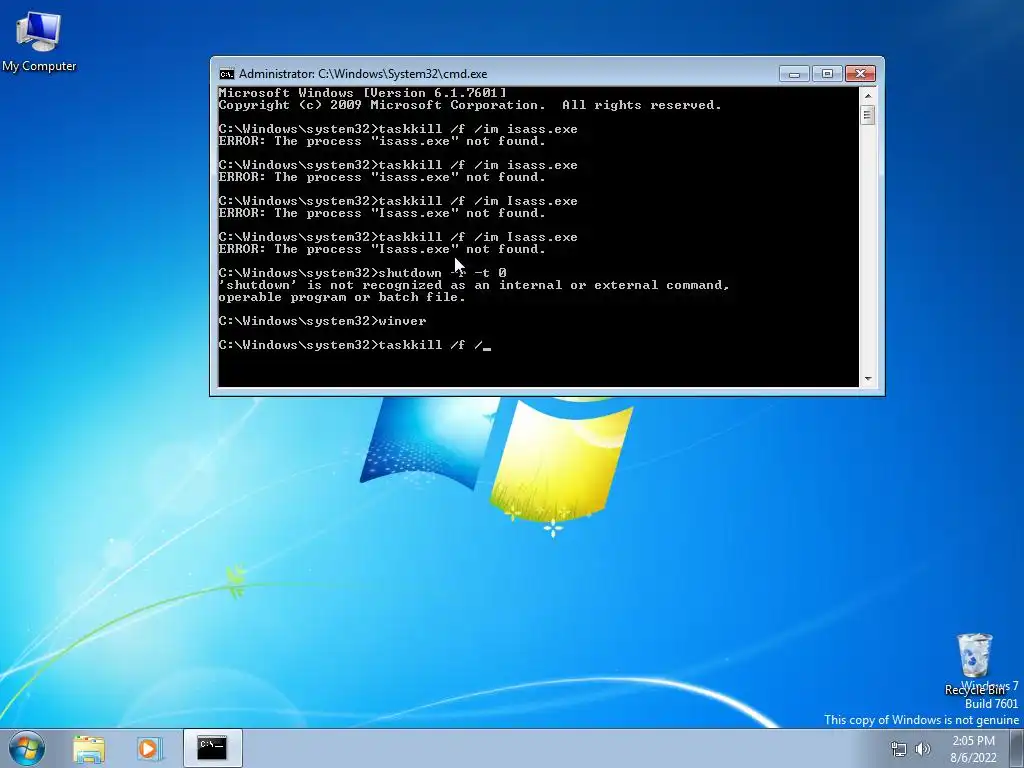This screenshot has height=768, width=1024.
Task: Maximize the Administrator cmd.exe window
Action: point(827,74)
